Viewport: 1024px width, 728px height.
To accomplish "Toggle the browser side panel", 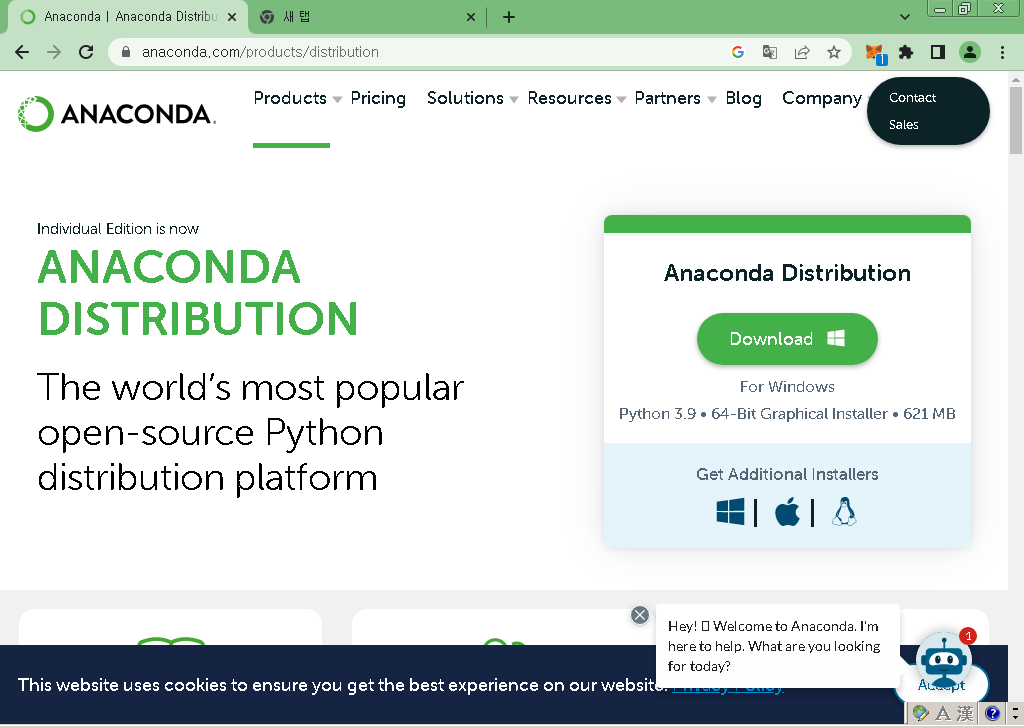I will click(938, 52).
